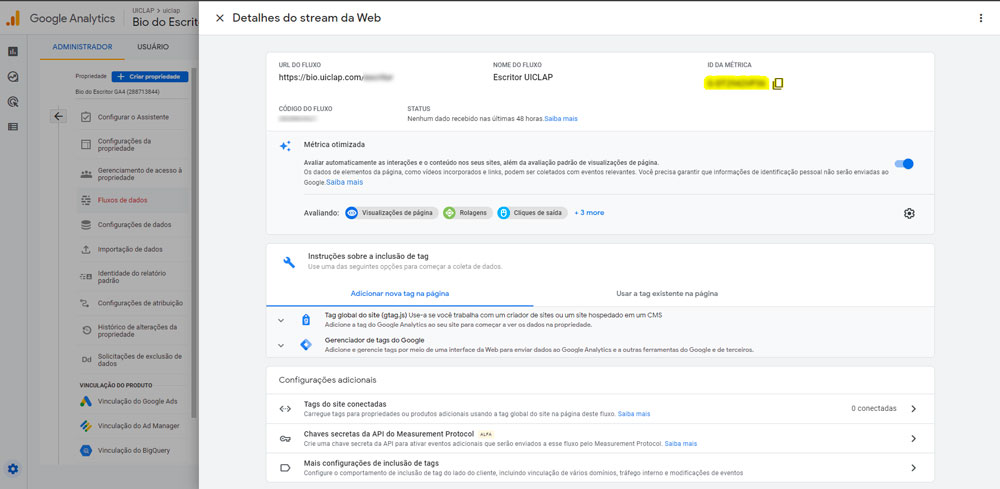The image size is (1000, 489).
Task: Select the ADMINISTRADOR tab
Action: click(x=82, y=47)
